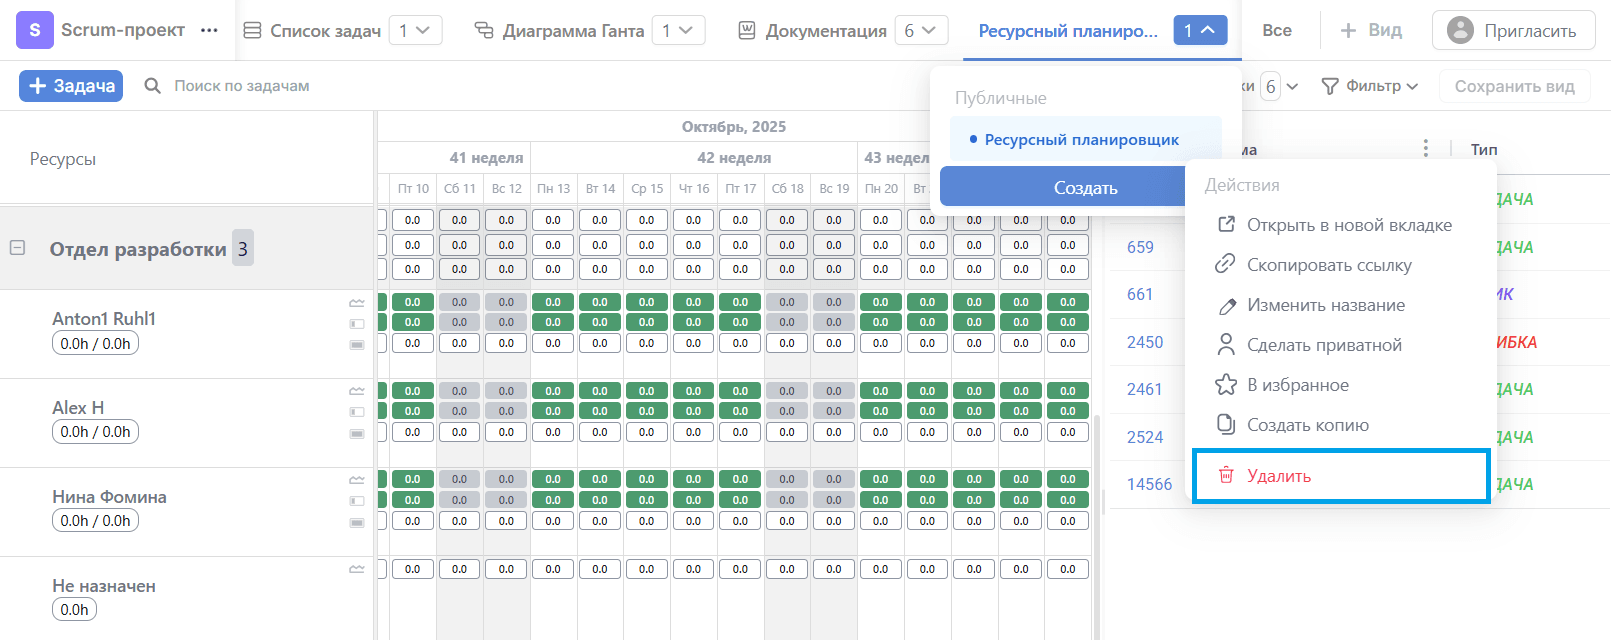The height and width of the screenshot is (640, 1611).
Task: Toggle bottom bar icon in Alex H row
Action: (357, 433)
